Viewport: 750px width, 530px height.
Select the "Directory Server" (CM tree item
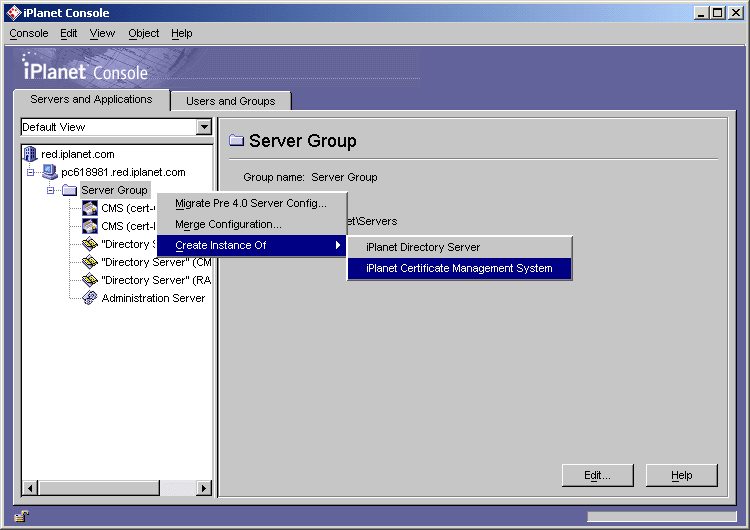[156, 262]
